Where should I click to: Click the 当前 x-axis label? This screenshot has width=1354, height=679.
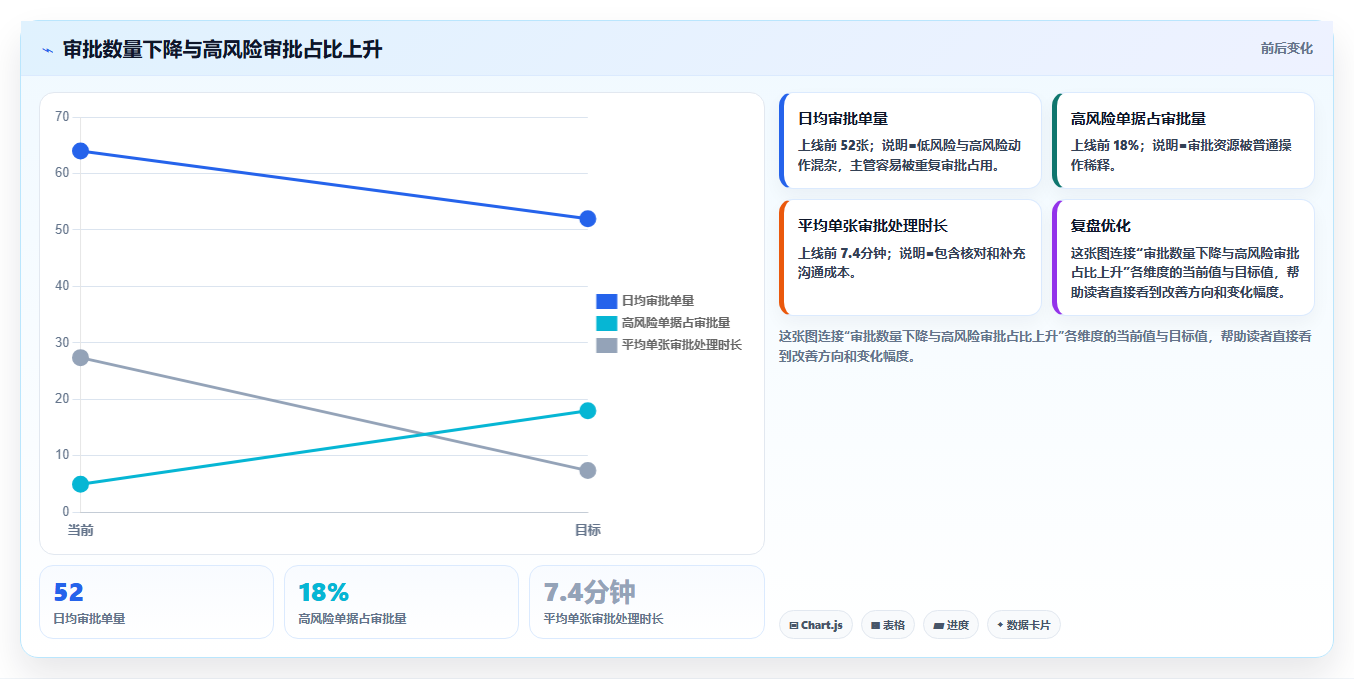[x=81, y=530]
